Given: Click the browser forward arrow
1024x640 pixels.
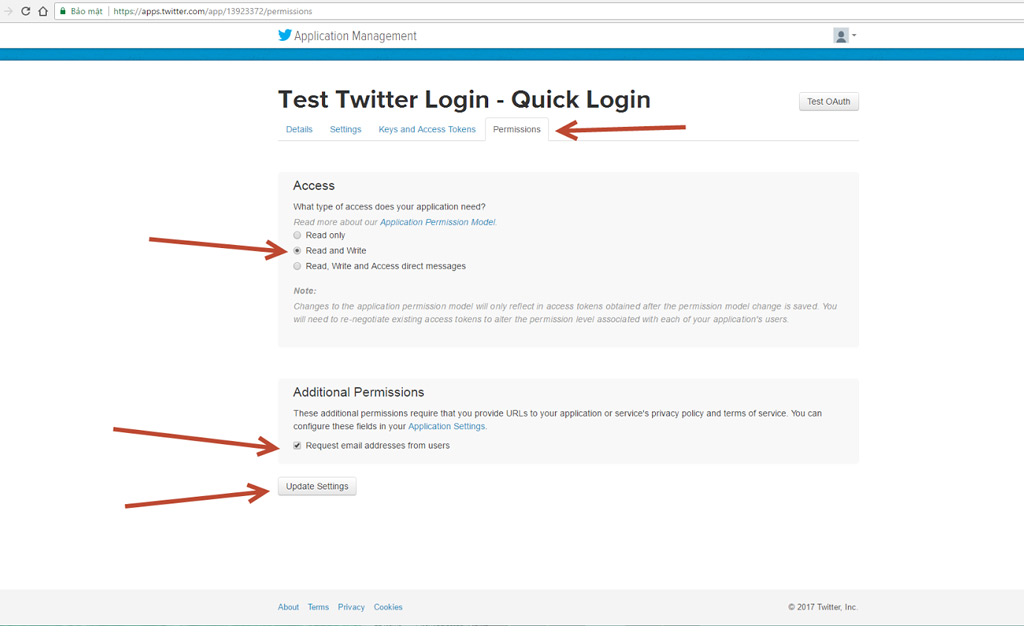Looking at the screenshot, I should pyautogui.click(x=8, y=11).
